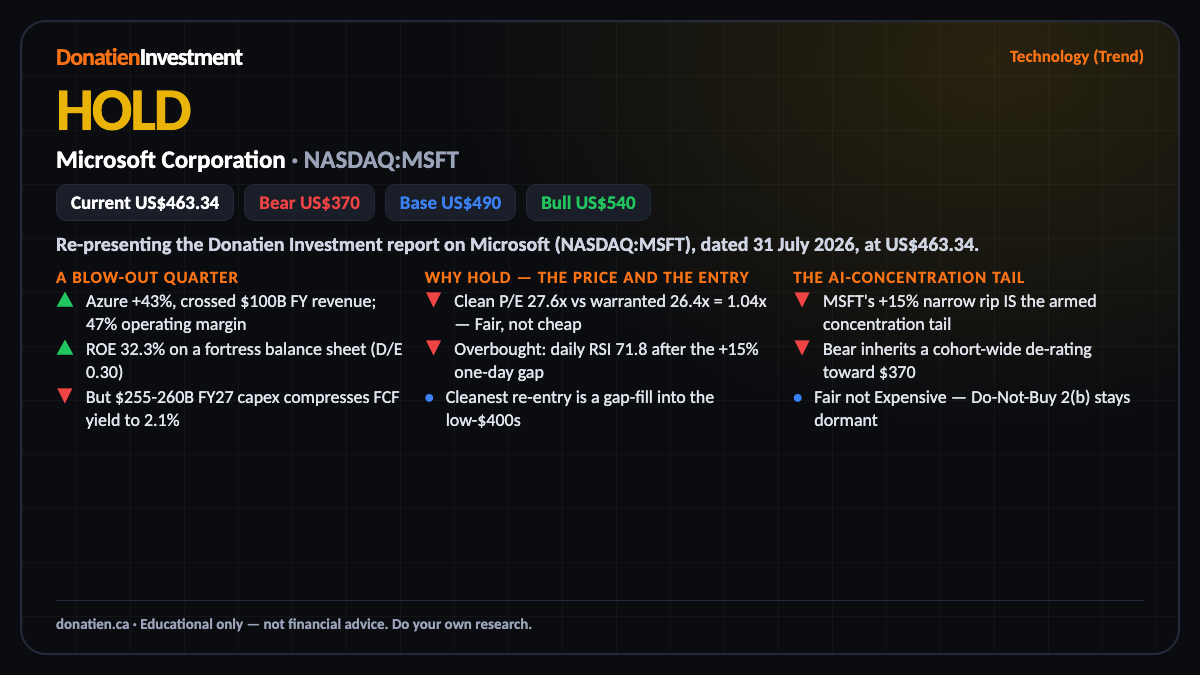Image resolution: width=1200 pixels, height=675 pixels.
Task: Click the red triangle beside Bear inherits de-rating
Action: point(802,348)
